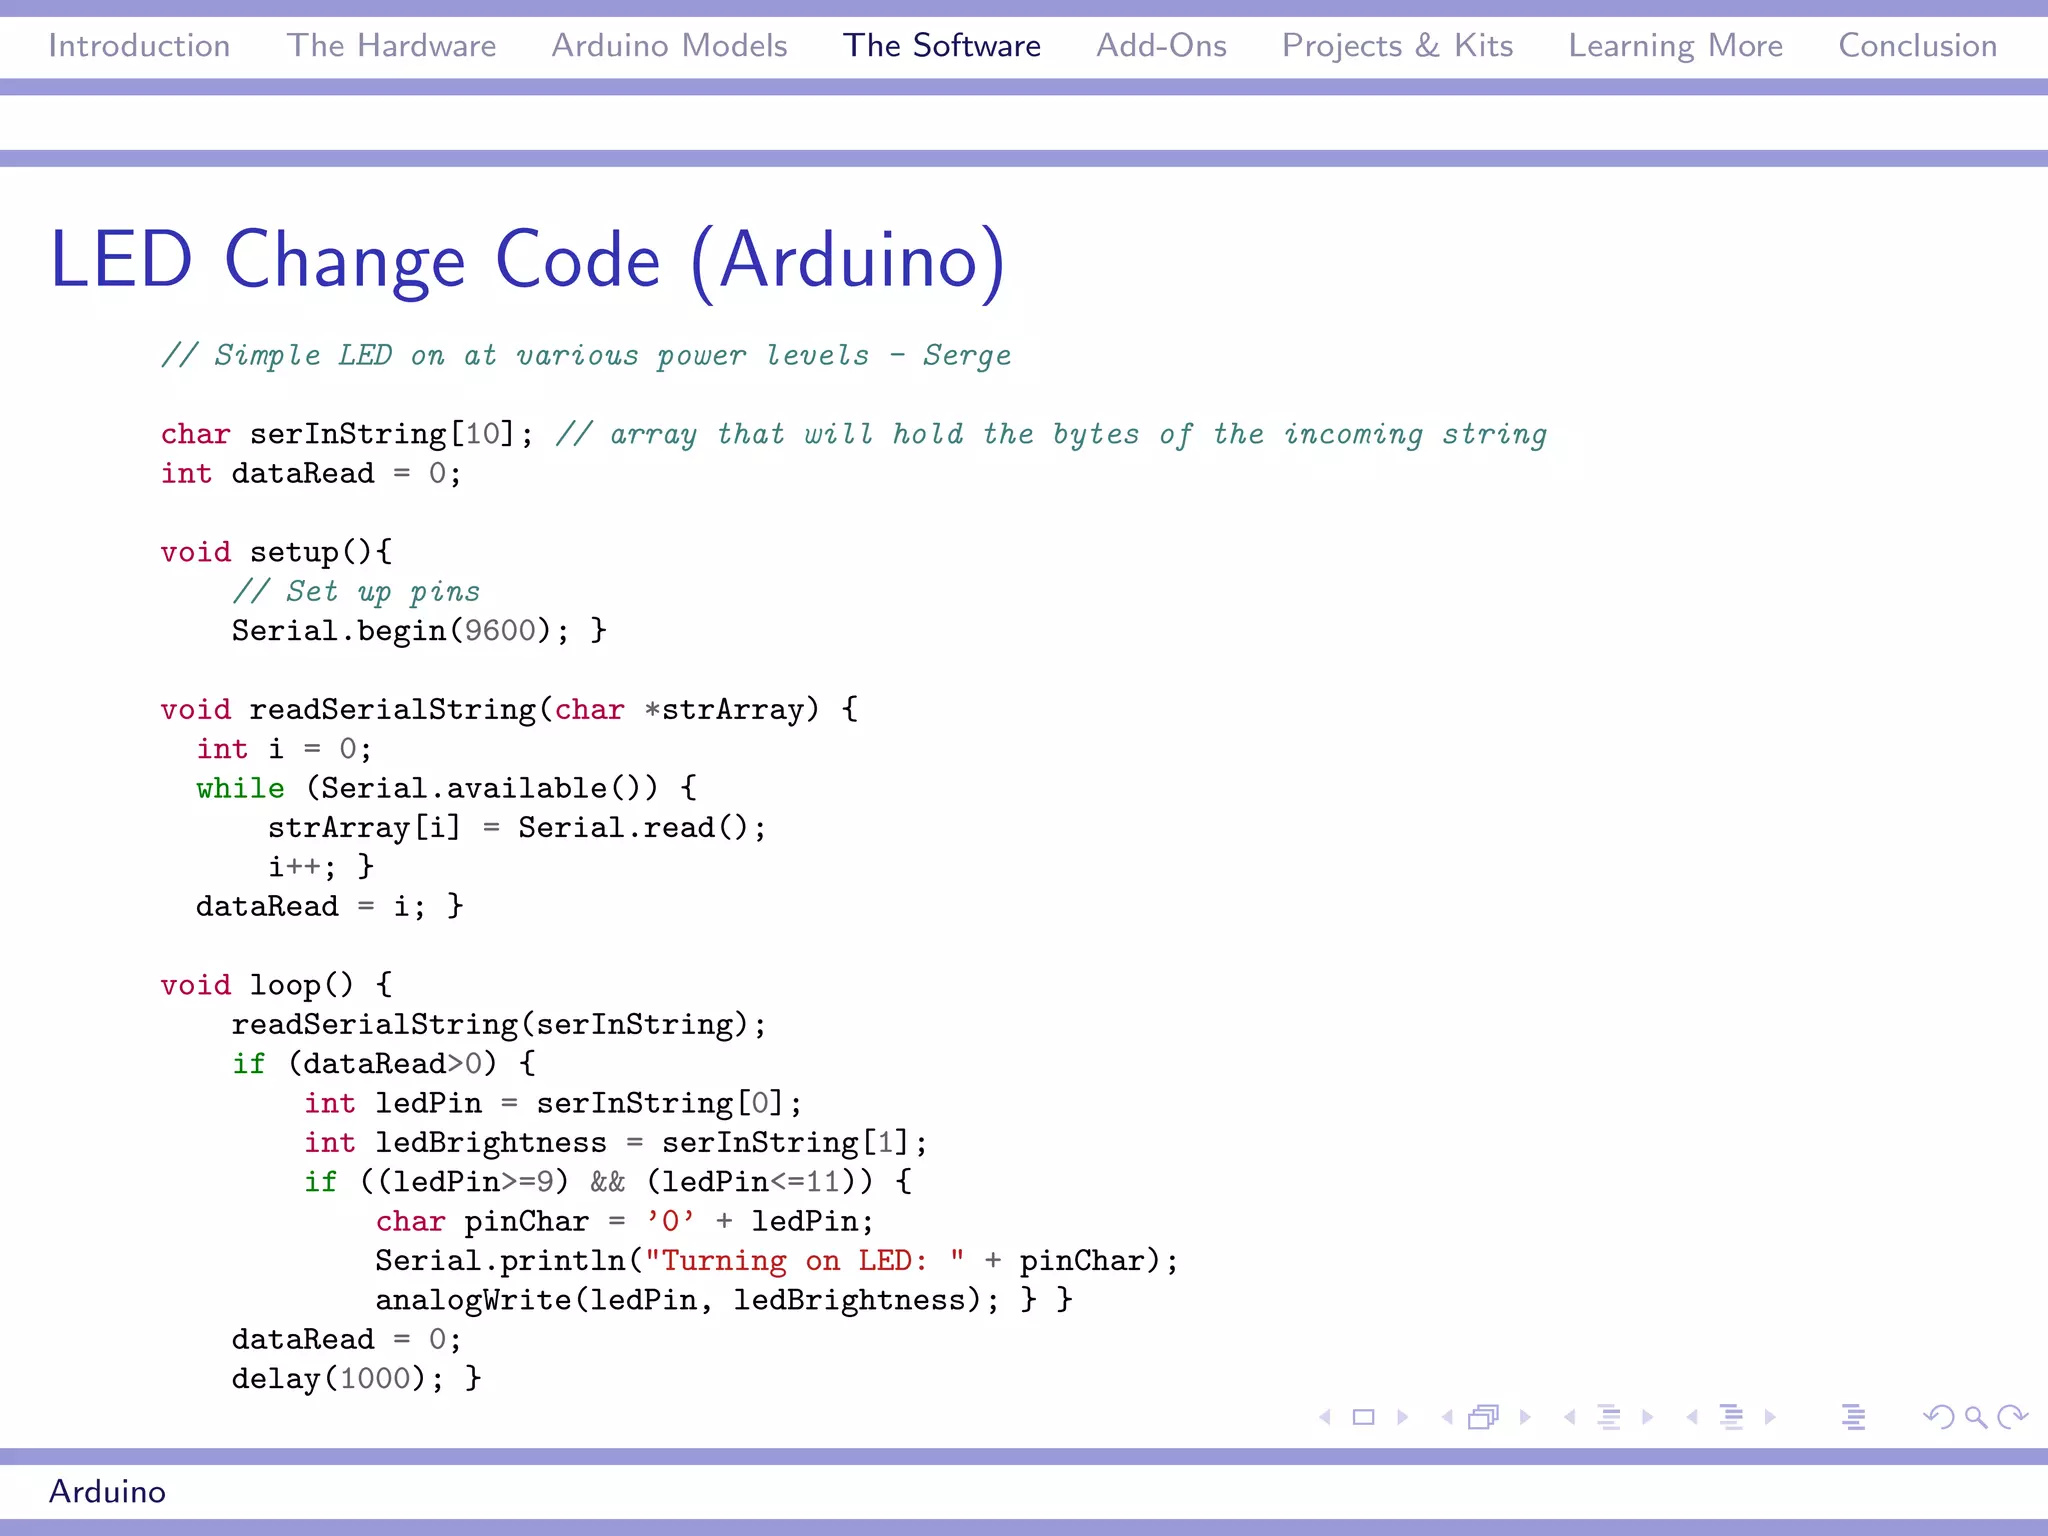This screenshot has width=2048, height=1536.
Task: Click the next slide arrow icon
Action: pyautogui.click(x=1402, y=1417)
